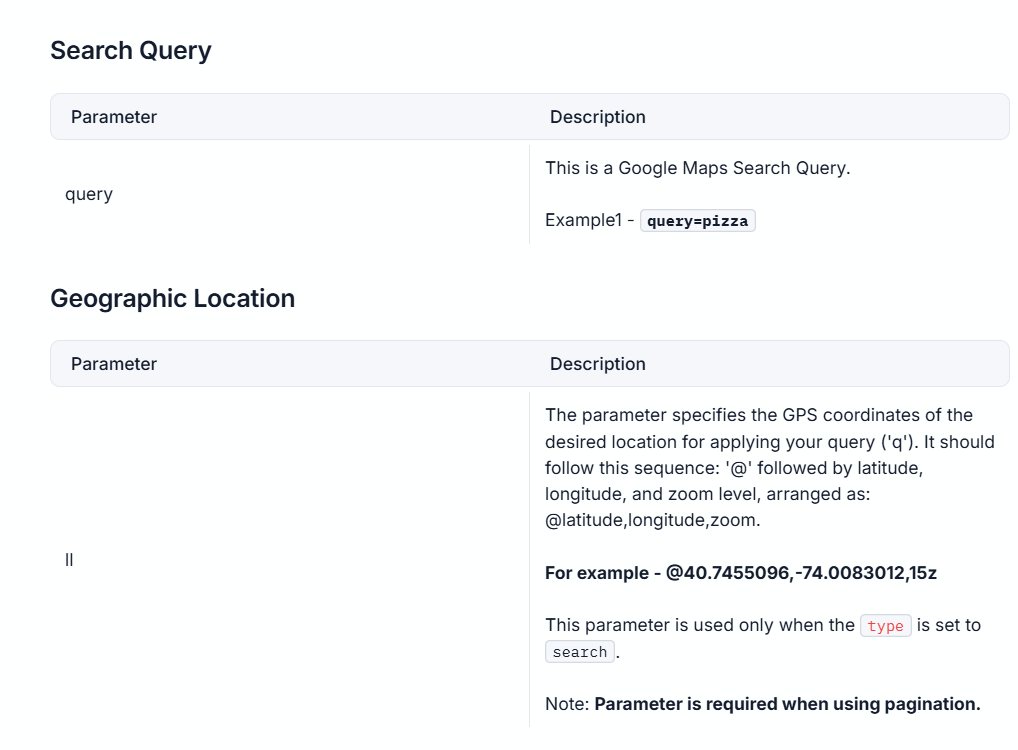Select the Geographic Location heading
The height and width of the screenshot is (750, 1018).
172,298
